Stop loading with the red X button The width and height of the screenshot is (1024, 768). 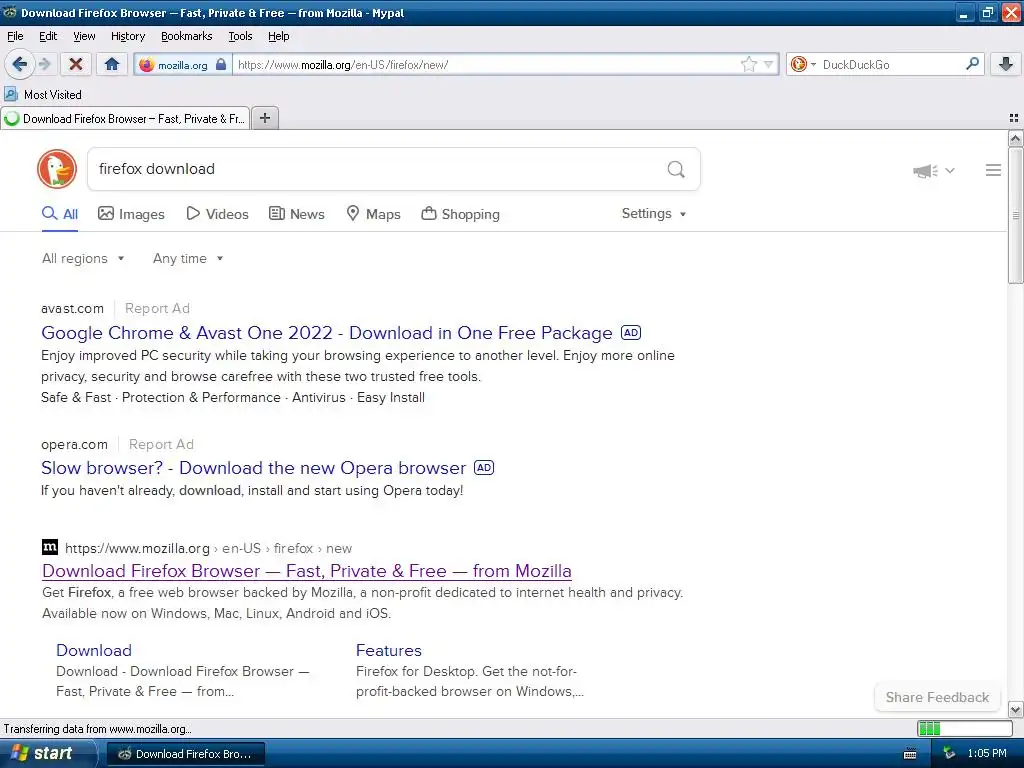[x=76, y=64]
